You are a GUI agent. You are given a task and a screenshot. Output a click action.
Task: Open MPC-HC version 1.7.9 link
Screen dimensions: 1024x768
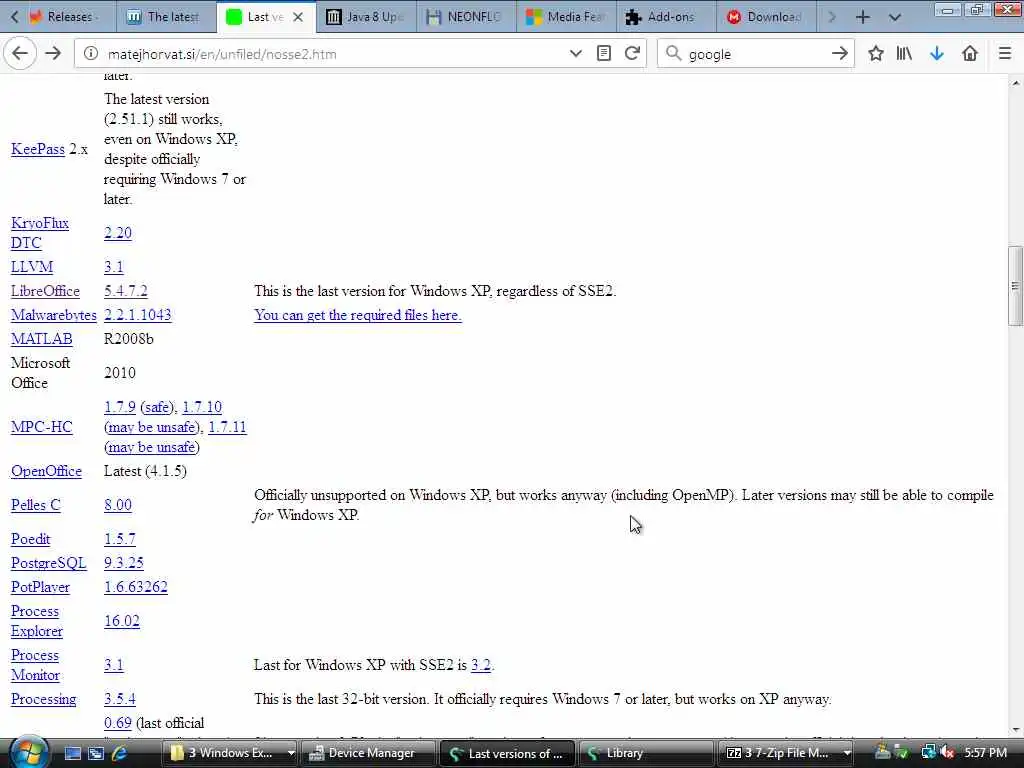click(120, 408)
